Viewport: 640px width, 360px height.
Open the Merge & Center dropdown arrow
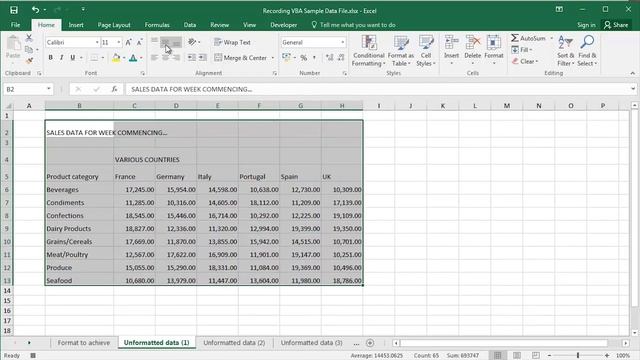(273, 58)
